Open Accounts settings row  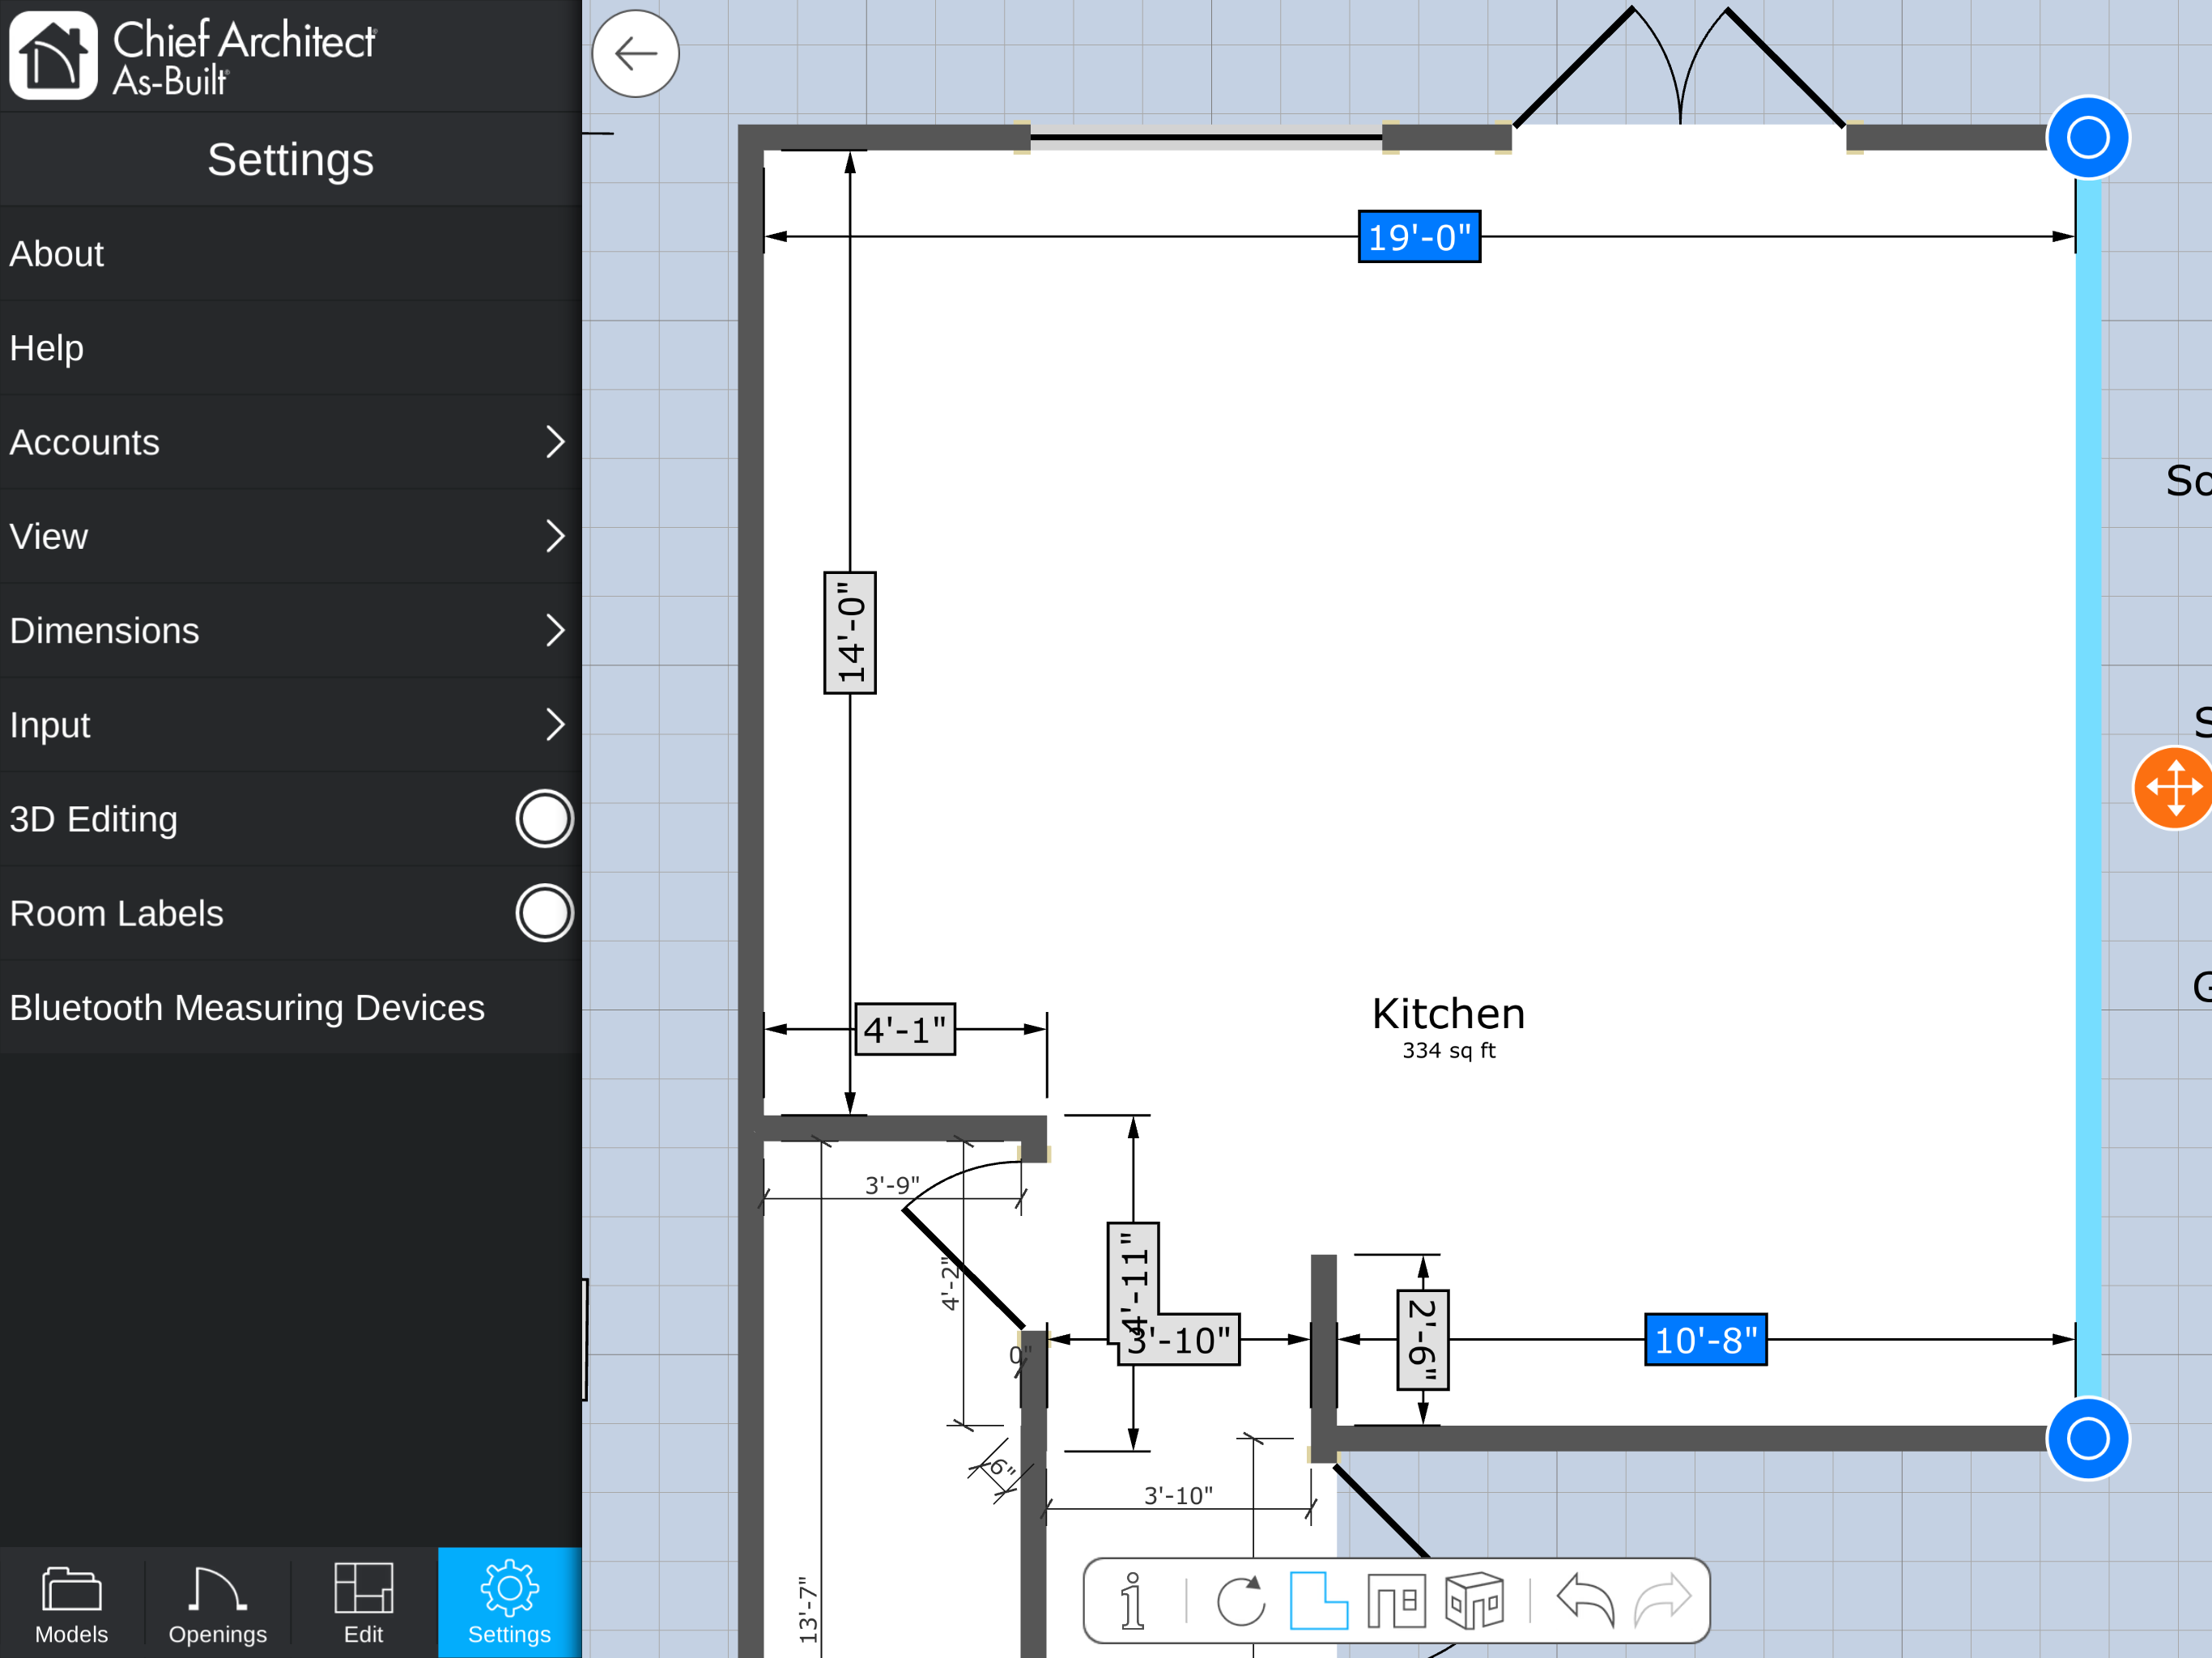(x=291, y=442)
